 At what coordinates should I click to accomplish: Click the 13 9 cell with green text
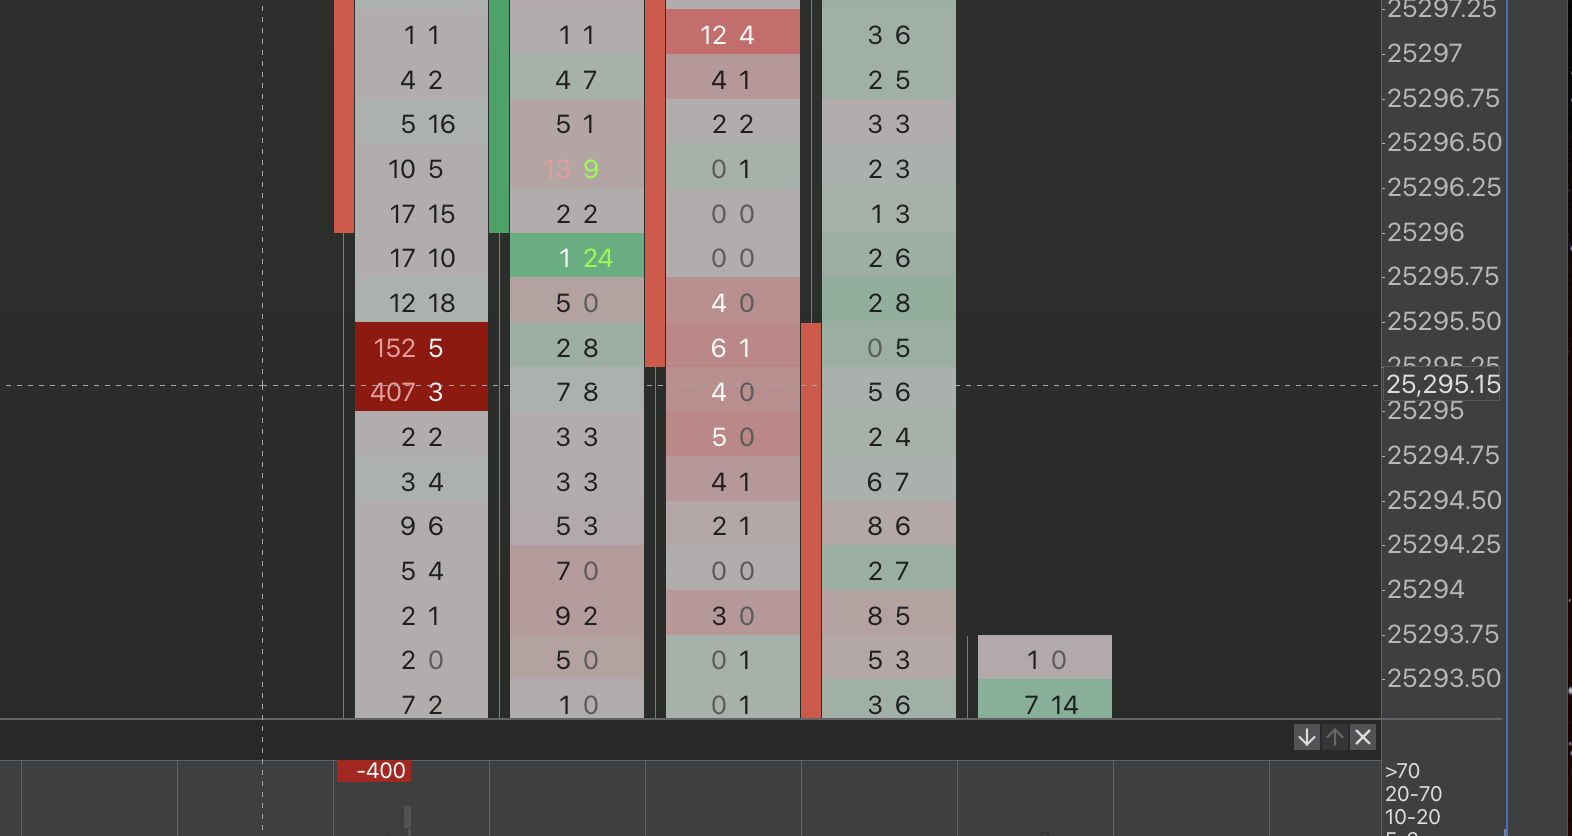point(577,169)
